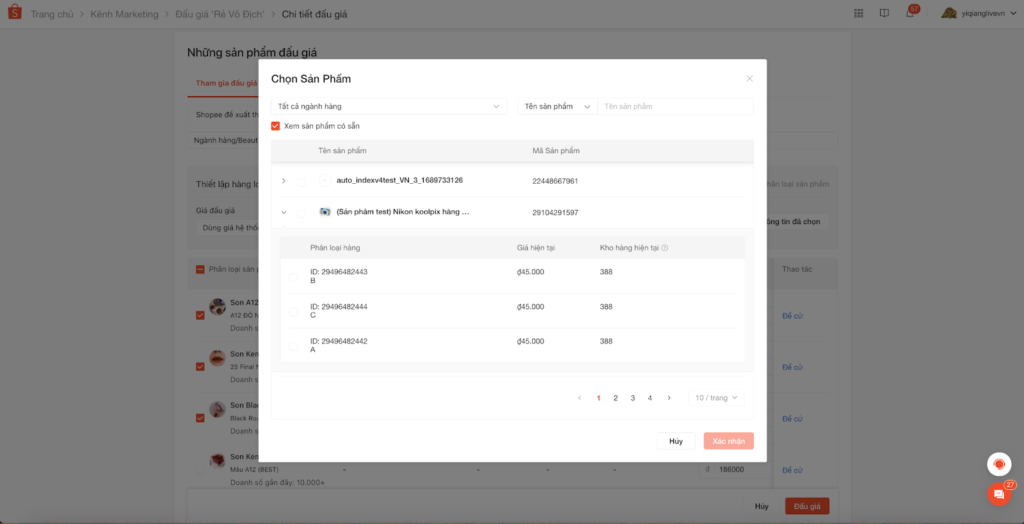The image size is (1024, 524).
Task: Uncheck Xem sản phẩm có sẵn checkbox
Action: (276, 126)
